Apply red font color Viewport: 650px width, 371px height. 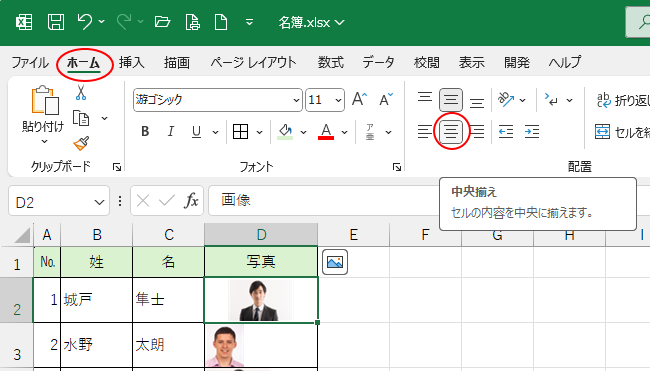(x=326, y=132)
